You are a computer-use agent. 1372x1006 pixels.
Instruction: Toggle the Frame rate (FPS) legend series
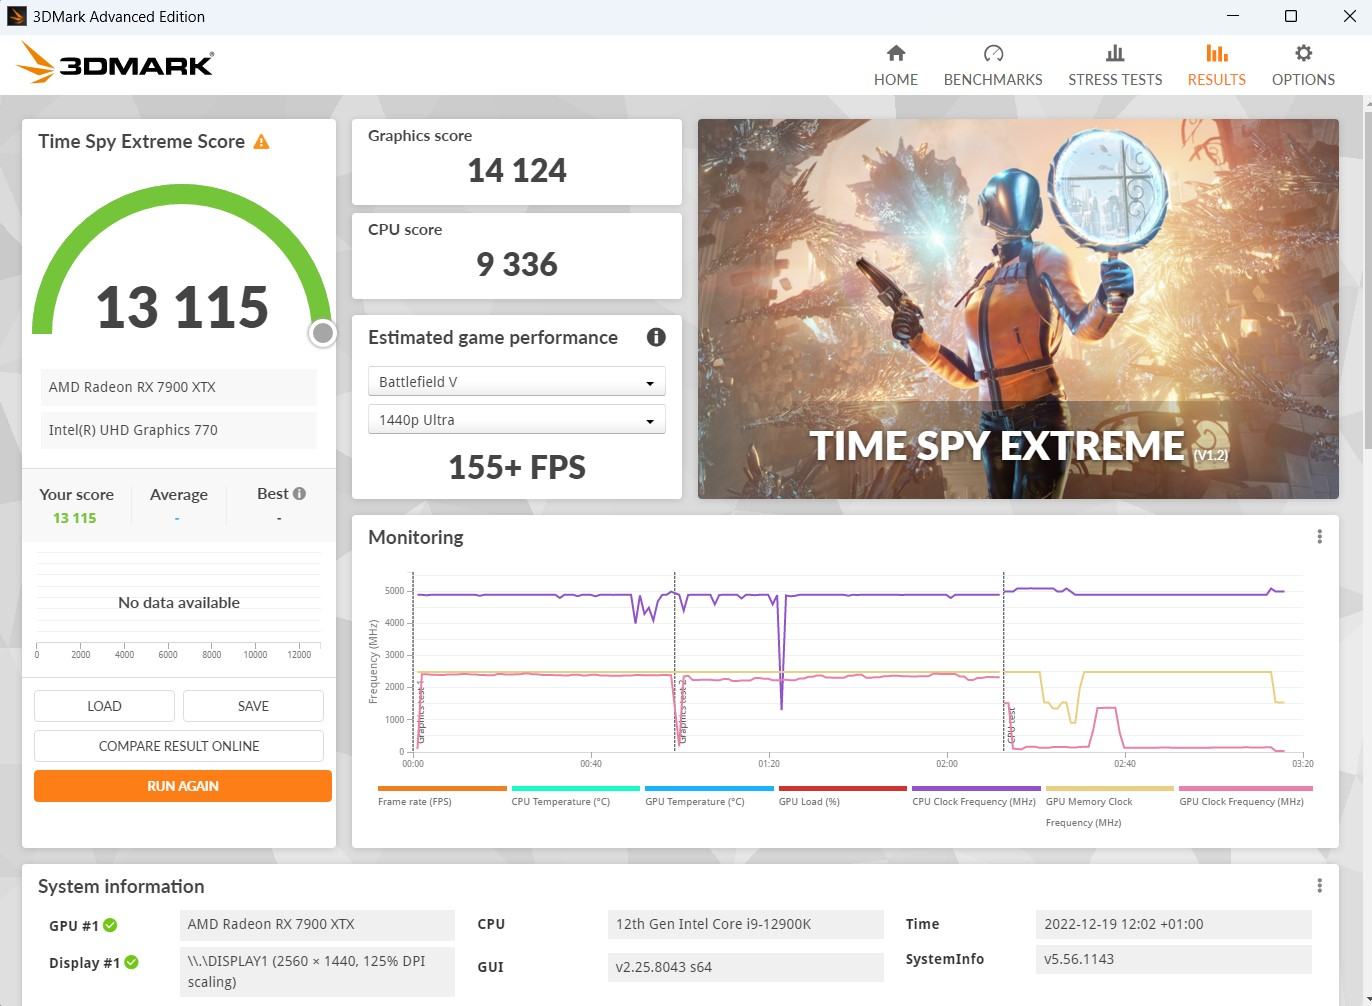tap(442, 797)
